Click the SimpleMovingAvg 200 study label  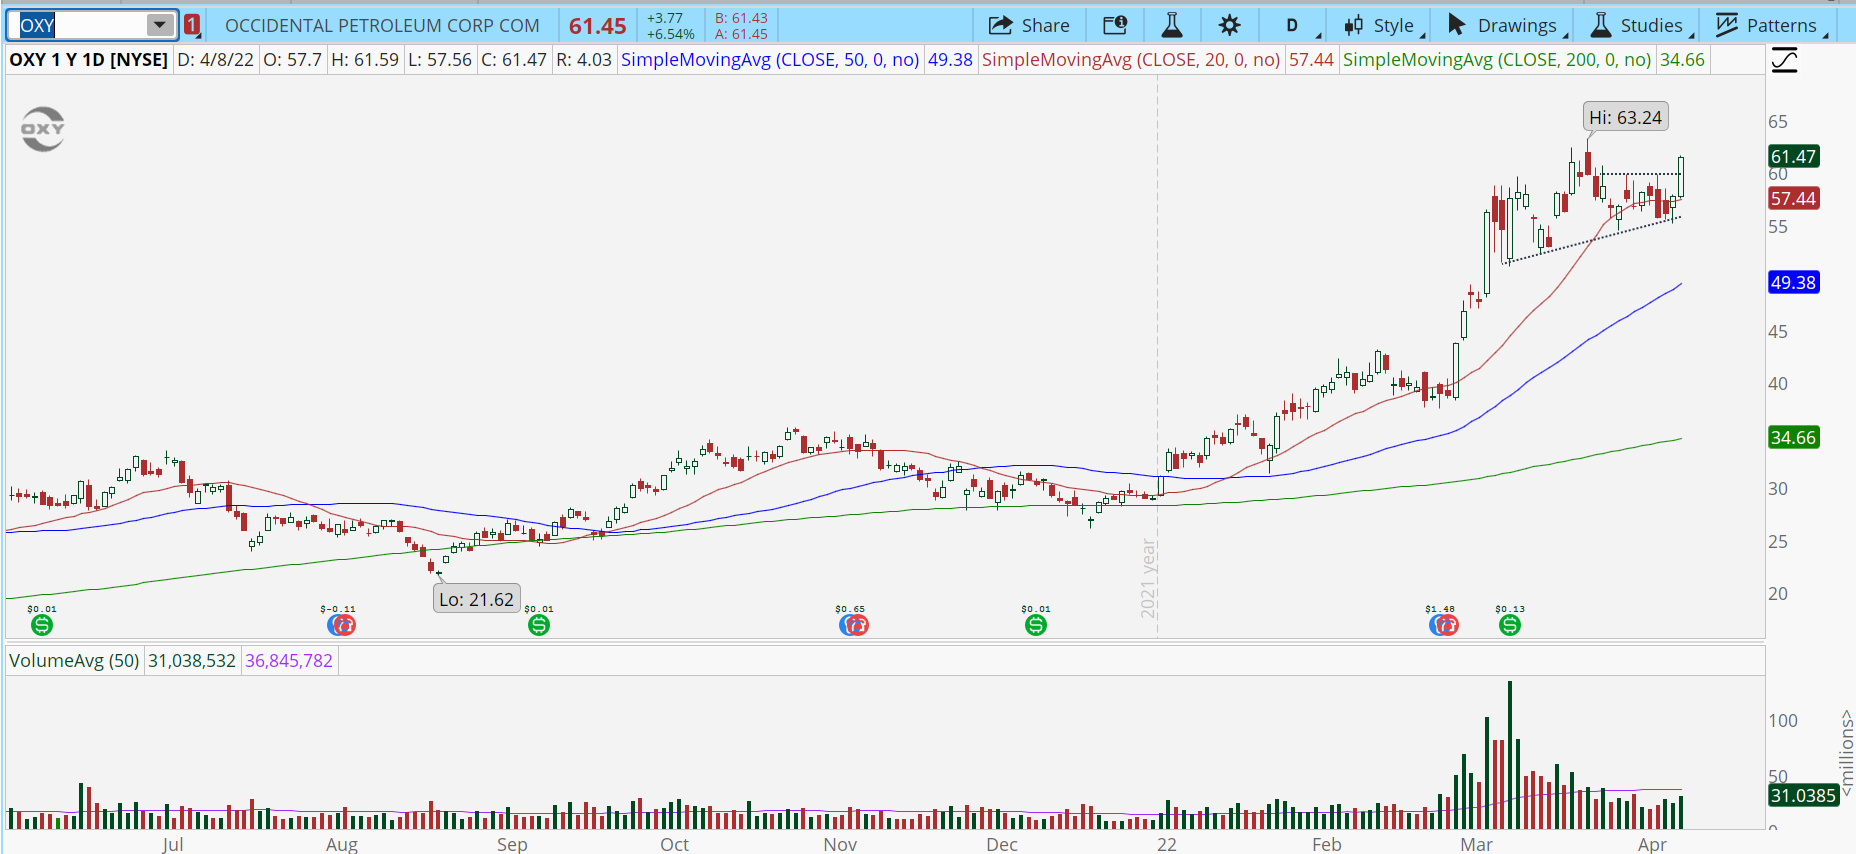[1496, 60]
